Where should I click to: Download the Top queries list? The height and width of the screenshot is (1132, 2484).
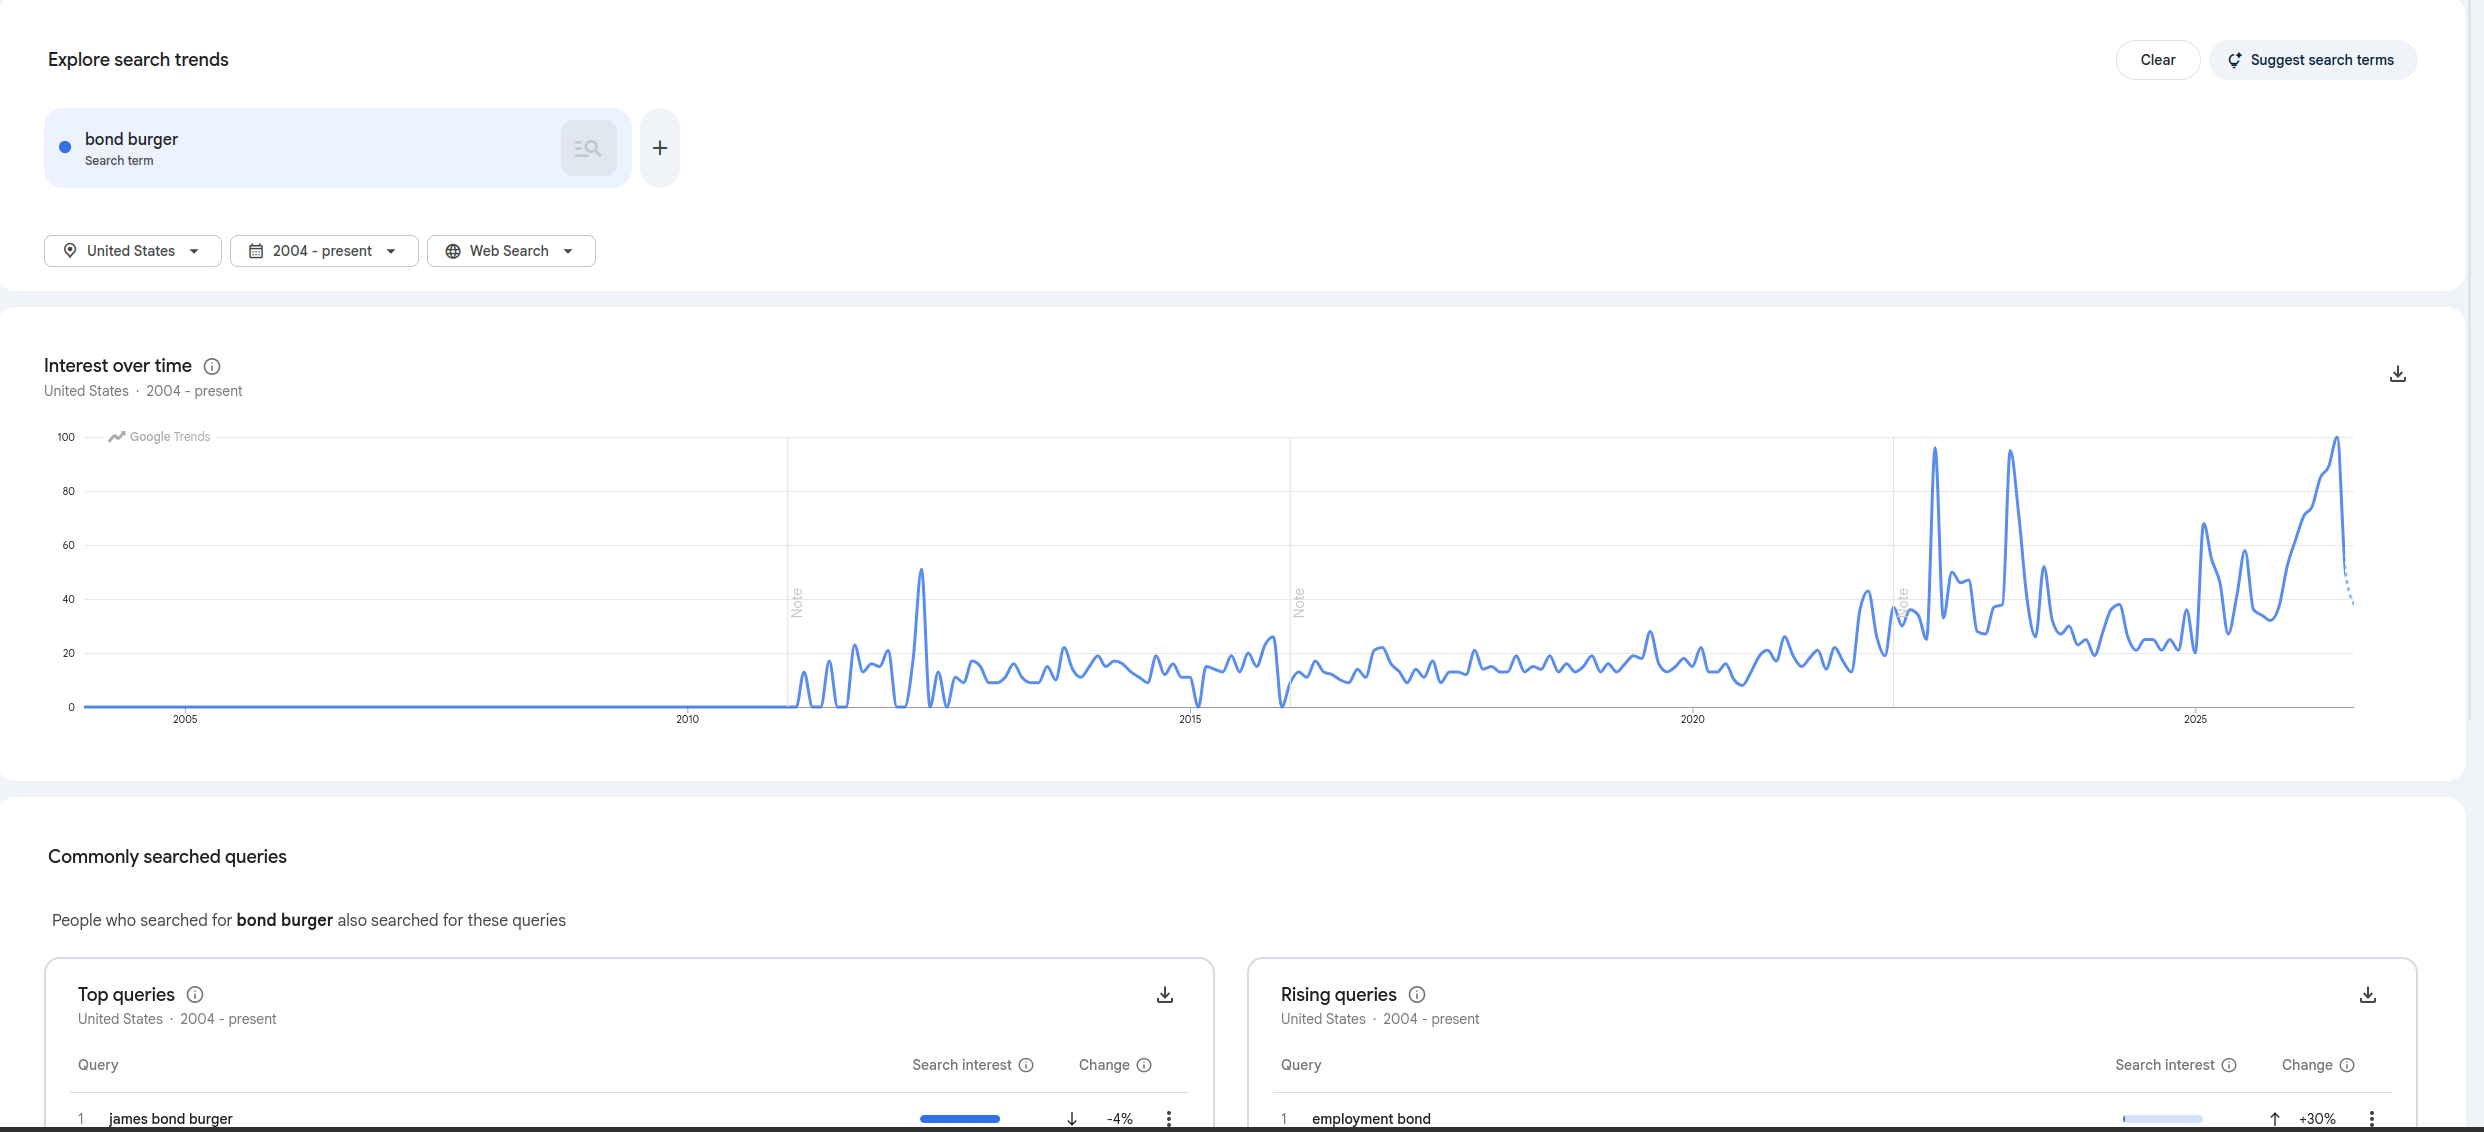[x=1165, y=995]
